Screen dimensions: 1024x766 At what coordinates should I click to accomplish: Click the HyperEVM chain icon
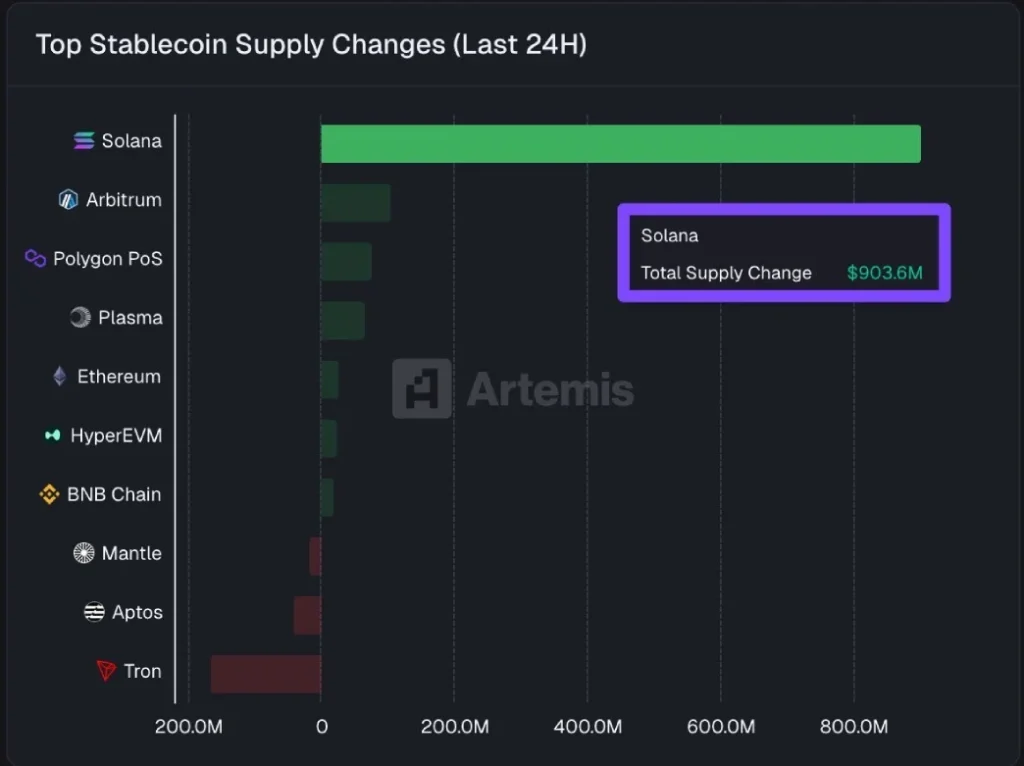tap(53, 436)
